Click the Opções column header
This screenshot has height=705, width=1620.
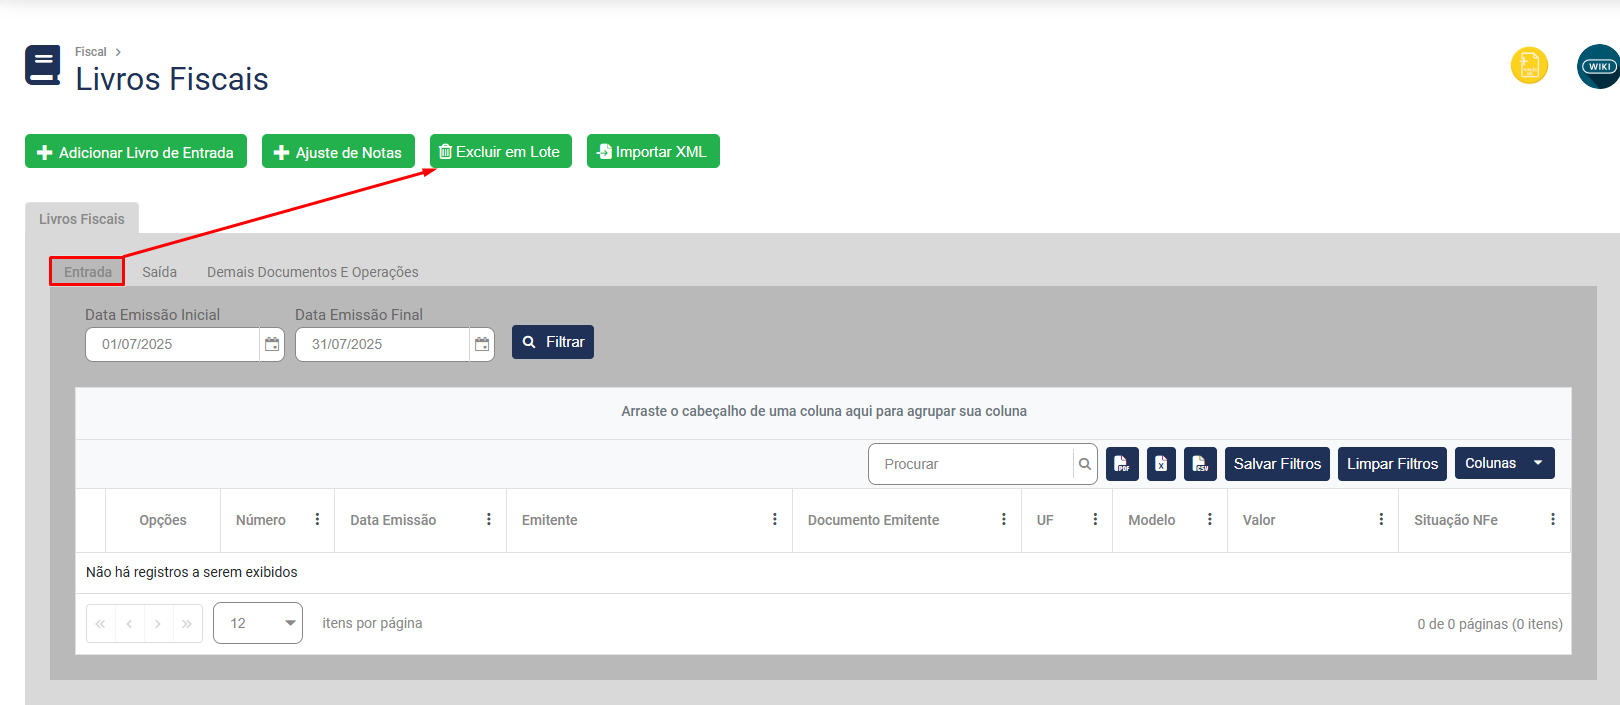pos(163,520)
